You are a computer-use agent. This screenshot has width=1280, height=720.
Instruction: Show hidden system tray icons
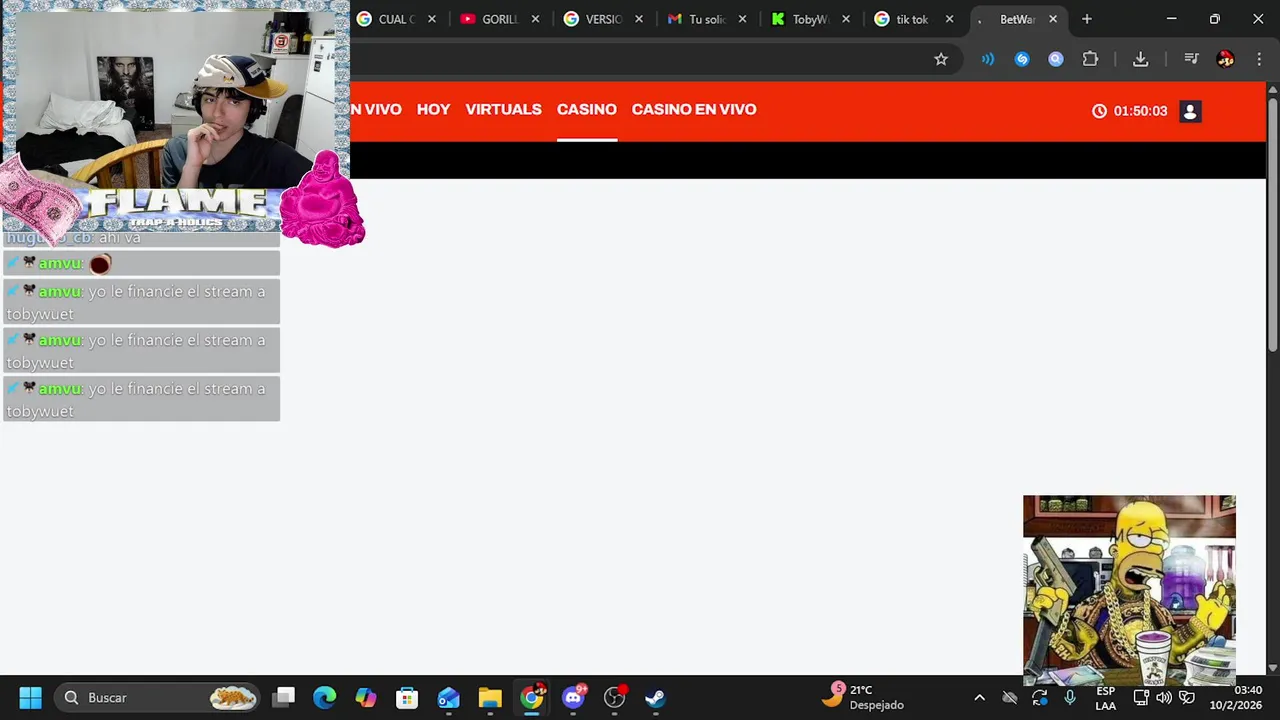(x=979, y=698)
